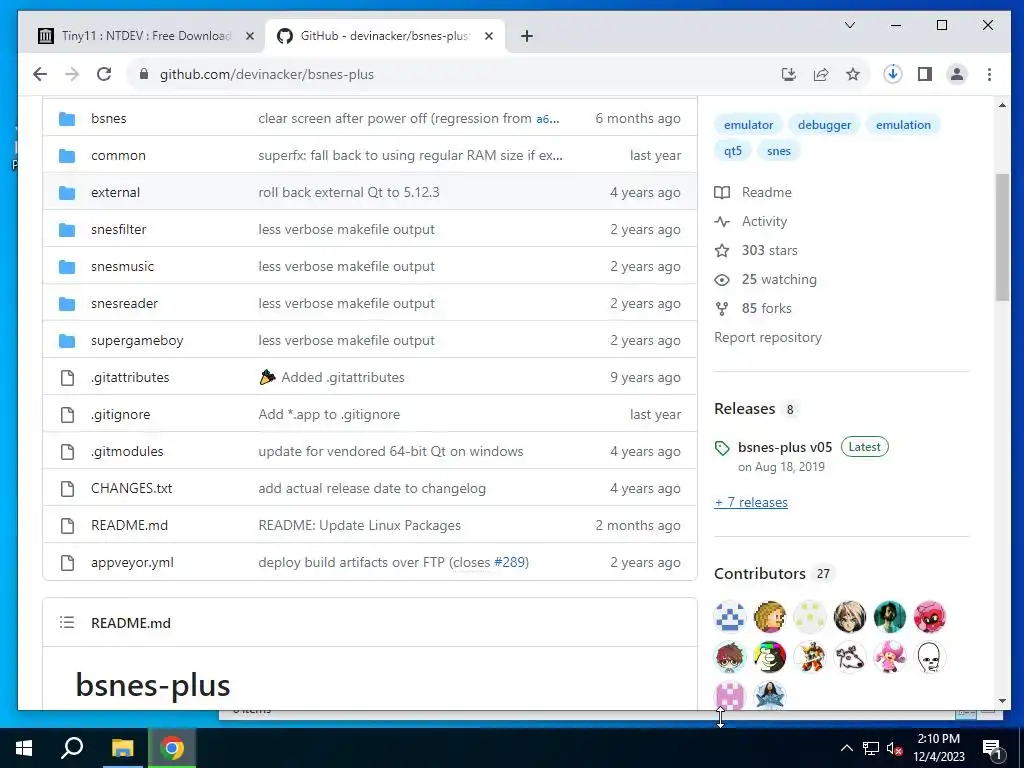
Task: Click the muted volume tray icon
Action: pyautogui.click(x=894, y=748)
